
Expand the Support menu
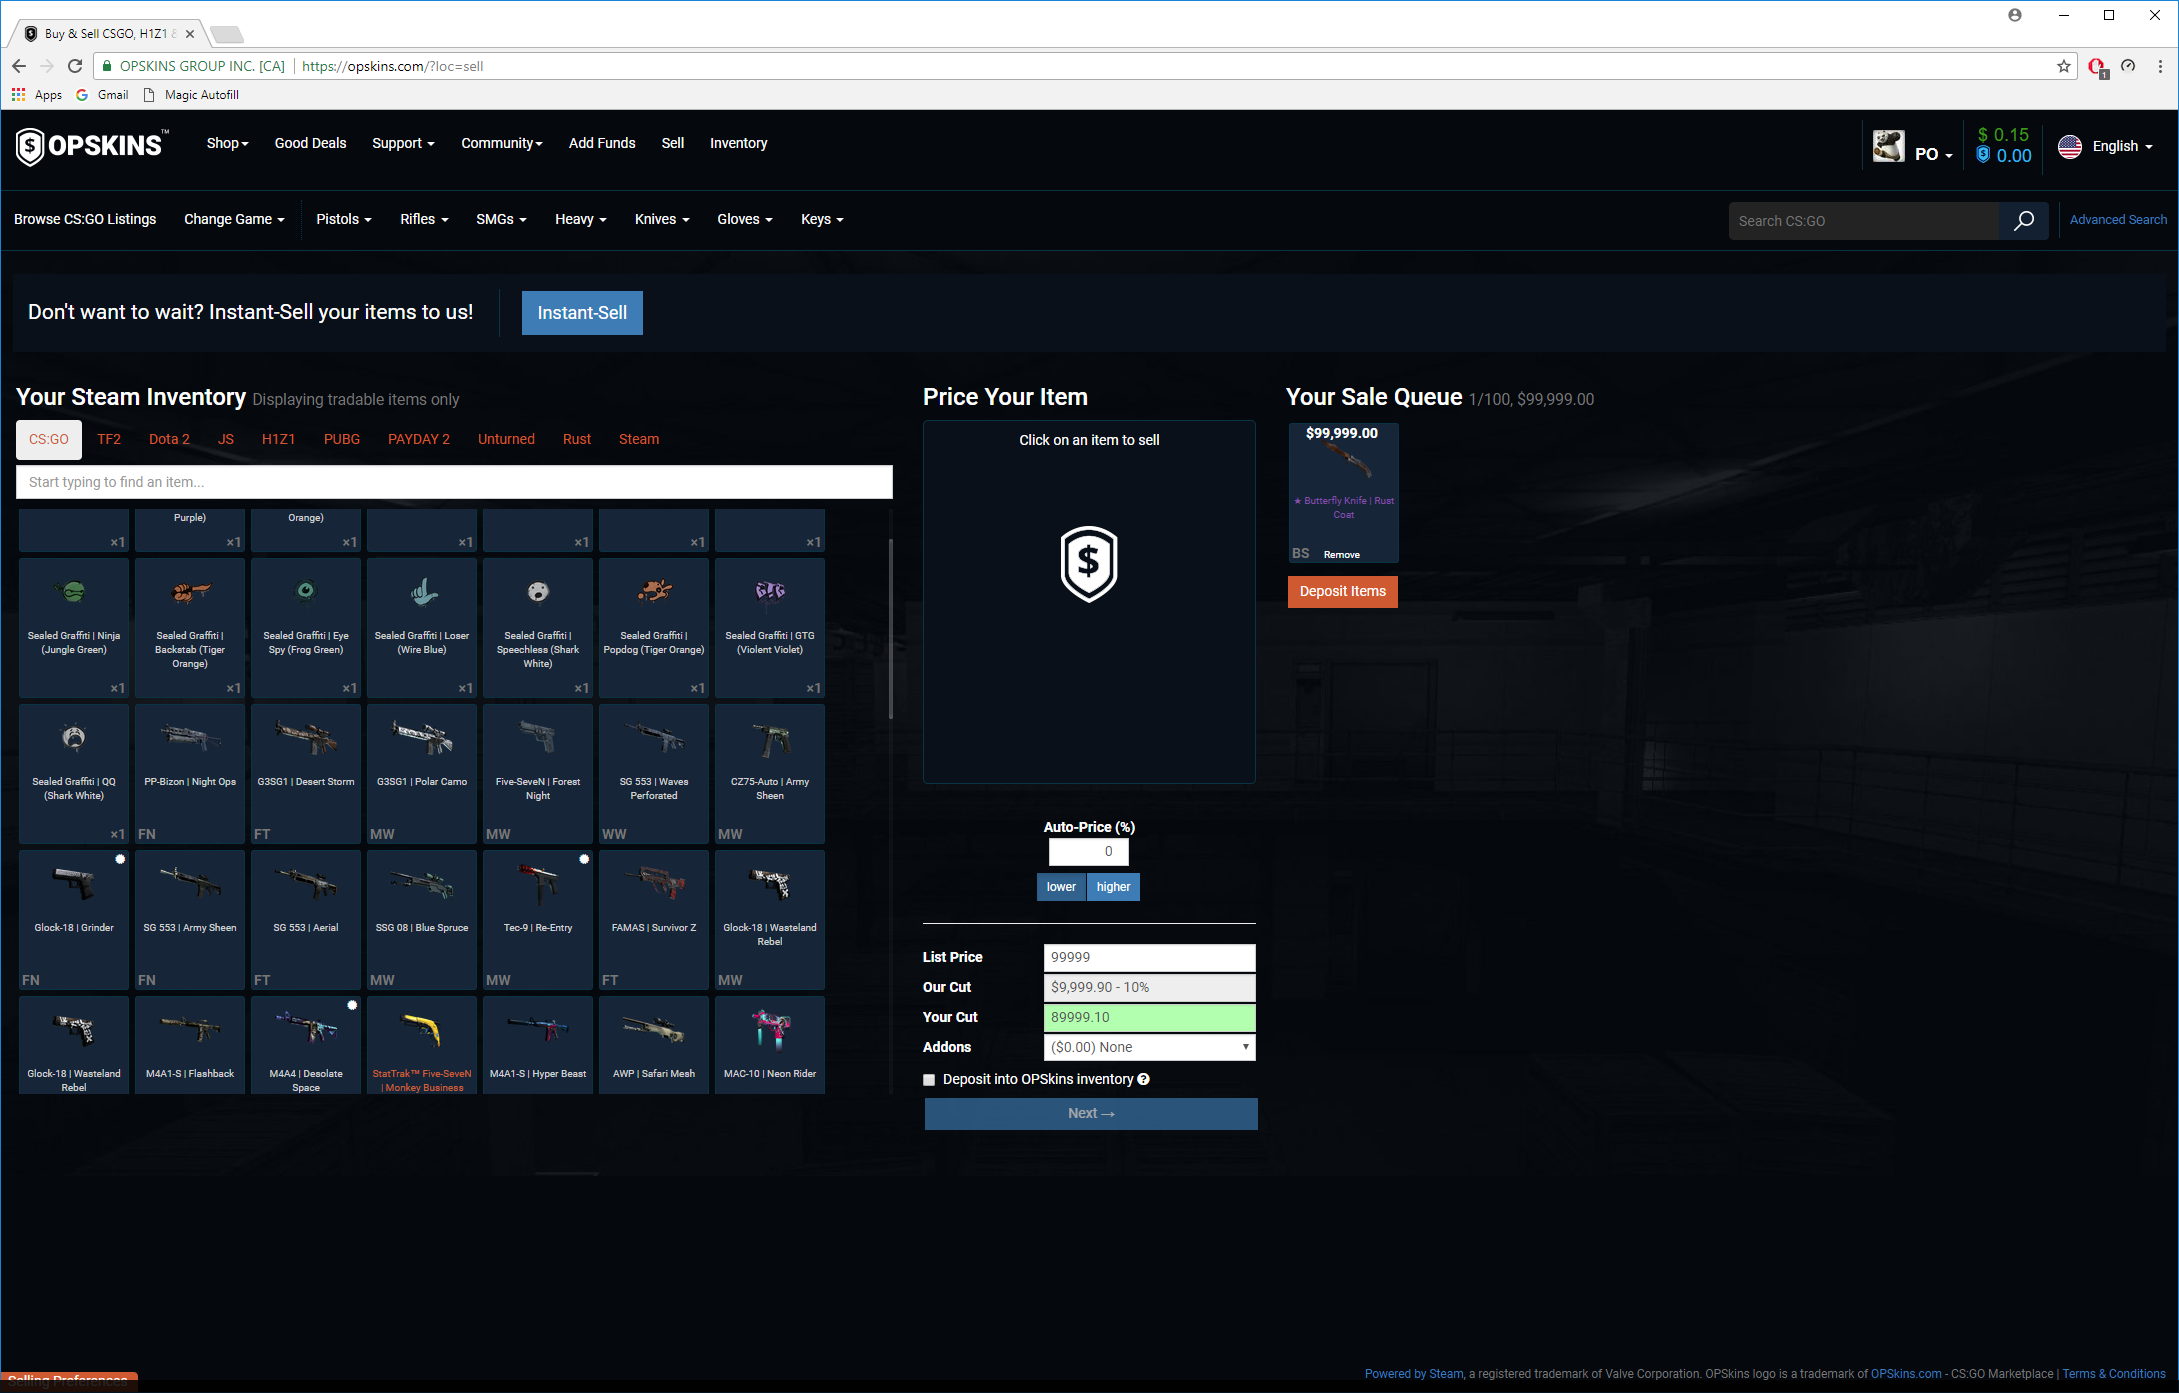[403, 143]
